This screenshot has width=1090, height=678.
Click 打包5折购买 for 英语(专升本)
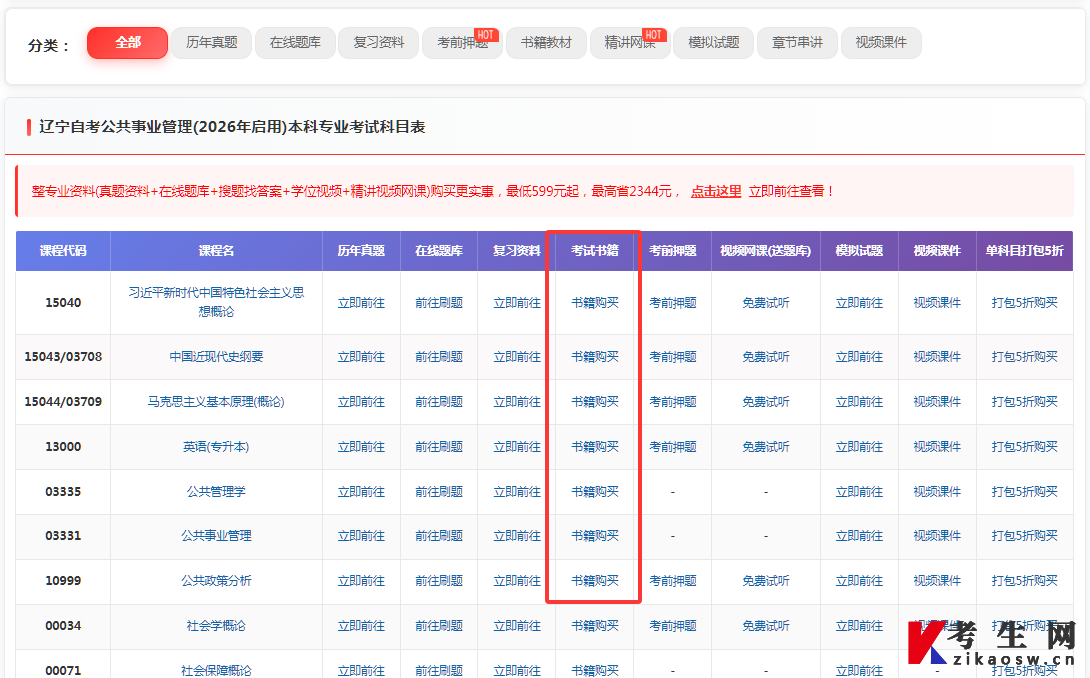1025,446
